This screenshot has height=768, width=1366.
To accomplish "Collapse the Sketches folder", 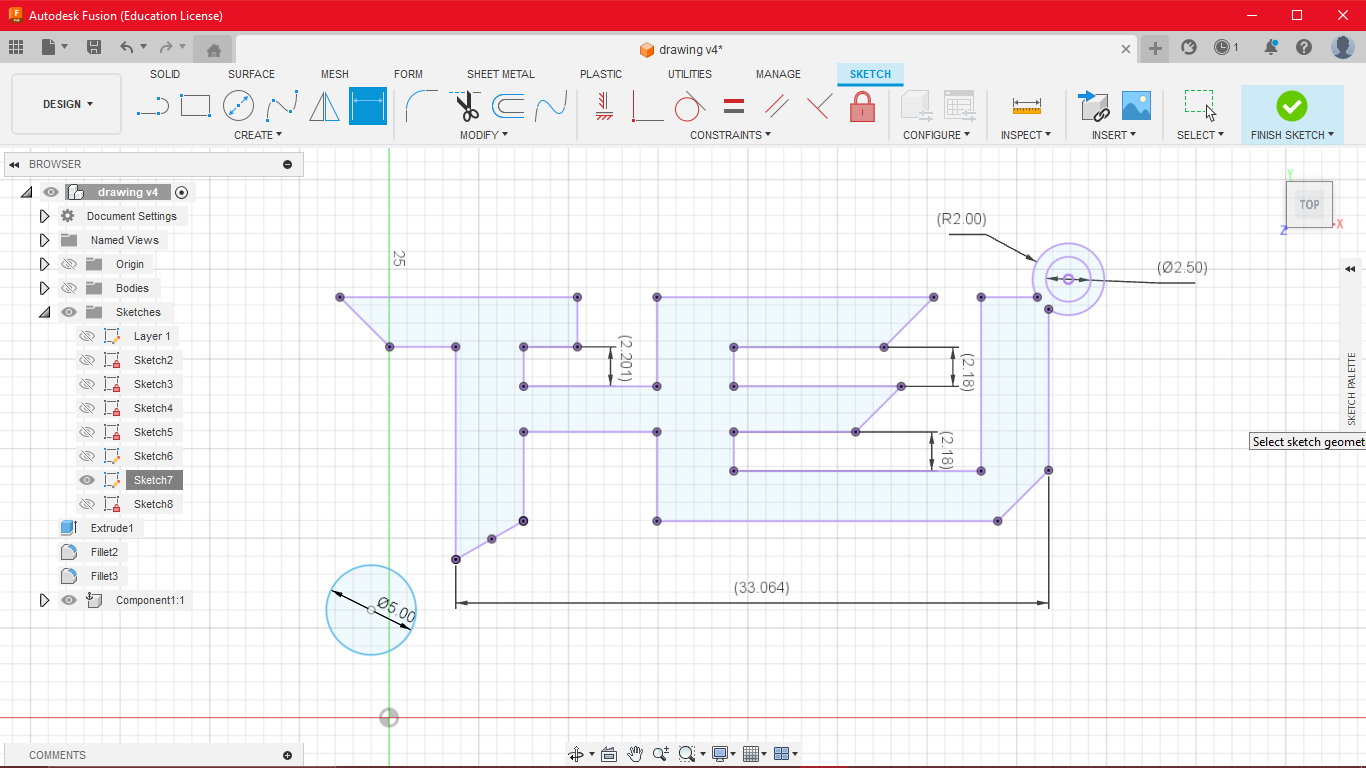I will tap(44, 312).
